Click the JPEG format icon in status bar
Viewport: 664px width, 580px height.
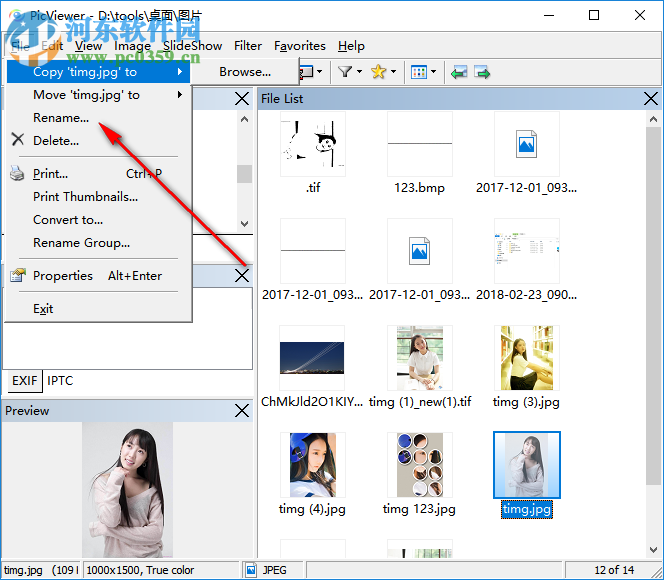tap(251, 570)
